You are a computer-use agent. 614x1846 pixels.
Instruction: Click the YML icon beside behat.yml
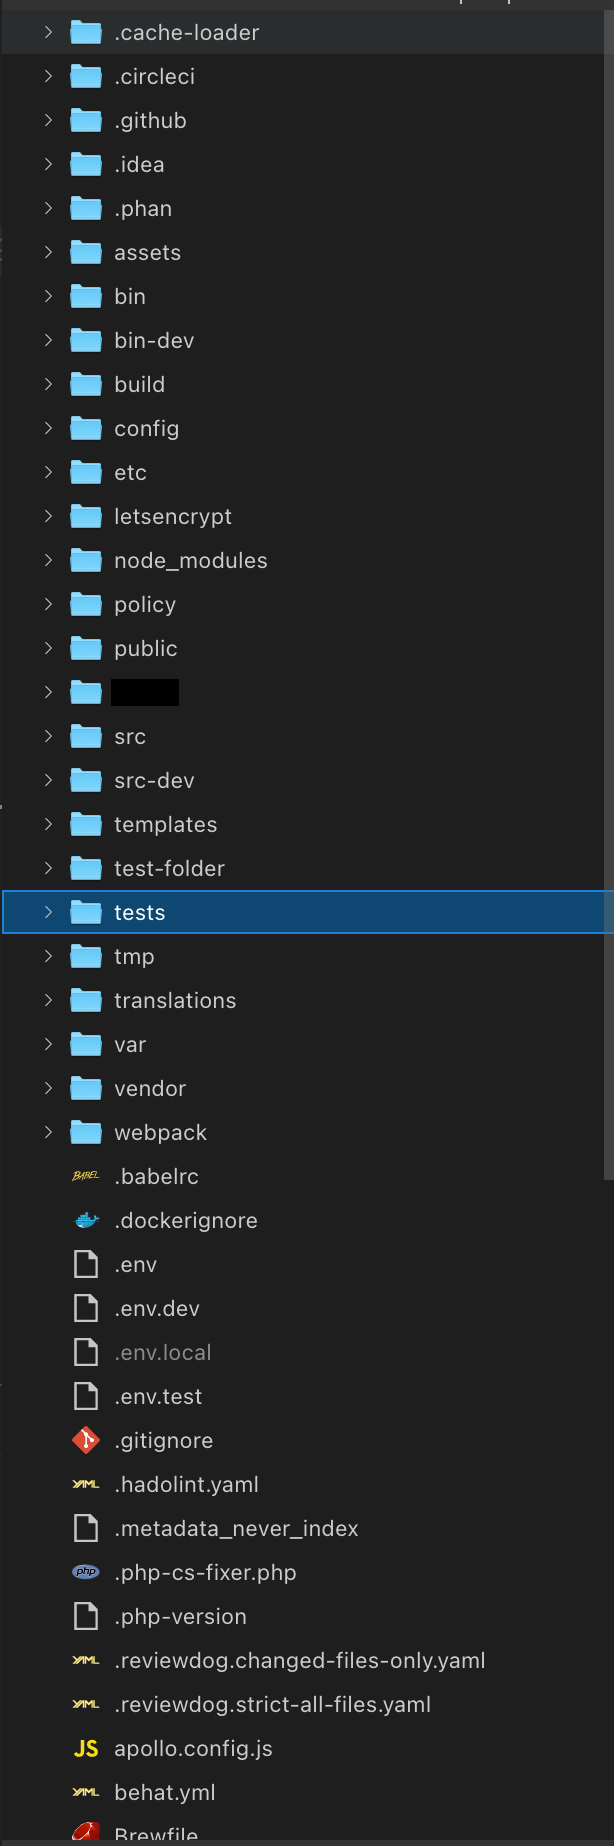tap(86, 1792)
